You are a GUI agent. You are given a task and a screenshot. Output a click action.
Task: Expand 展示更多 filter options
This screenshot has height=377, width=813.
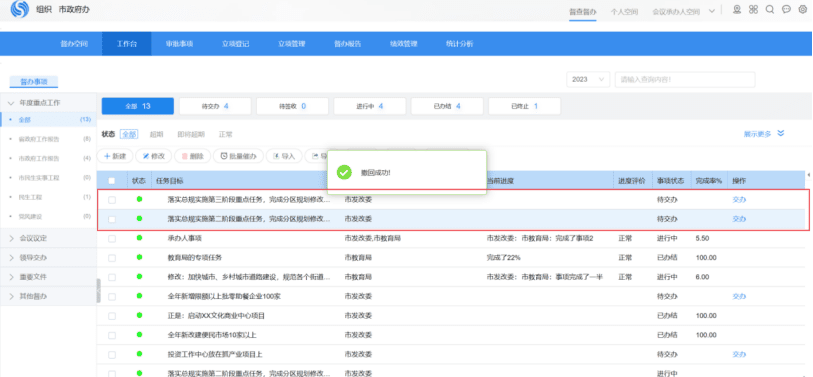[764, 134]
